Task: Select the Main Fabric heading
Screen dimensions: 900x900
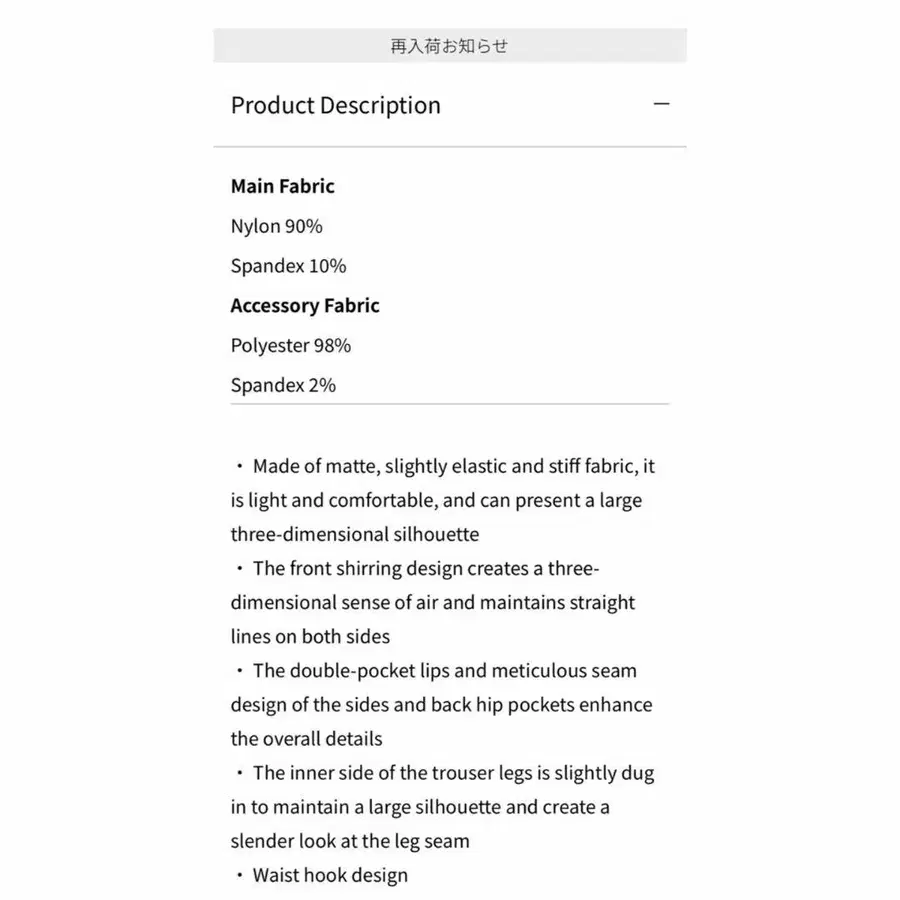Action: click(283, 186)
